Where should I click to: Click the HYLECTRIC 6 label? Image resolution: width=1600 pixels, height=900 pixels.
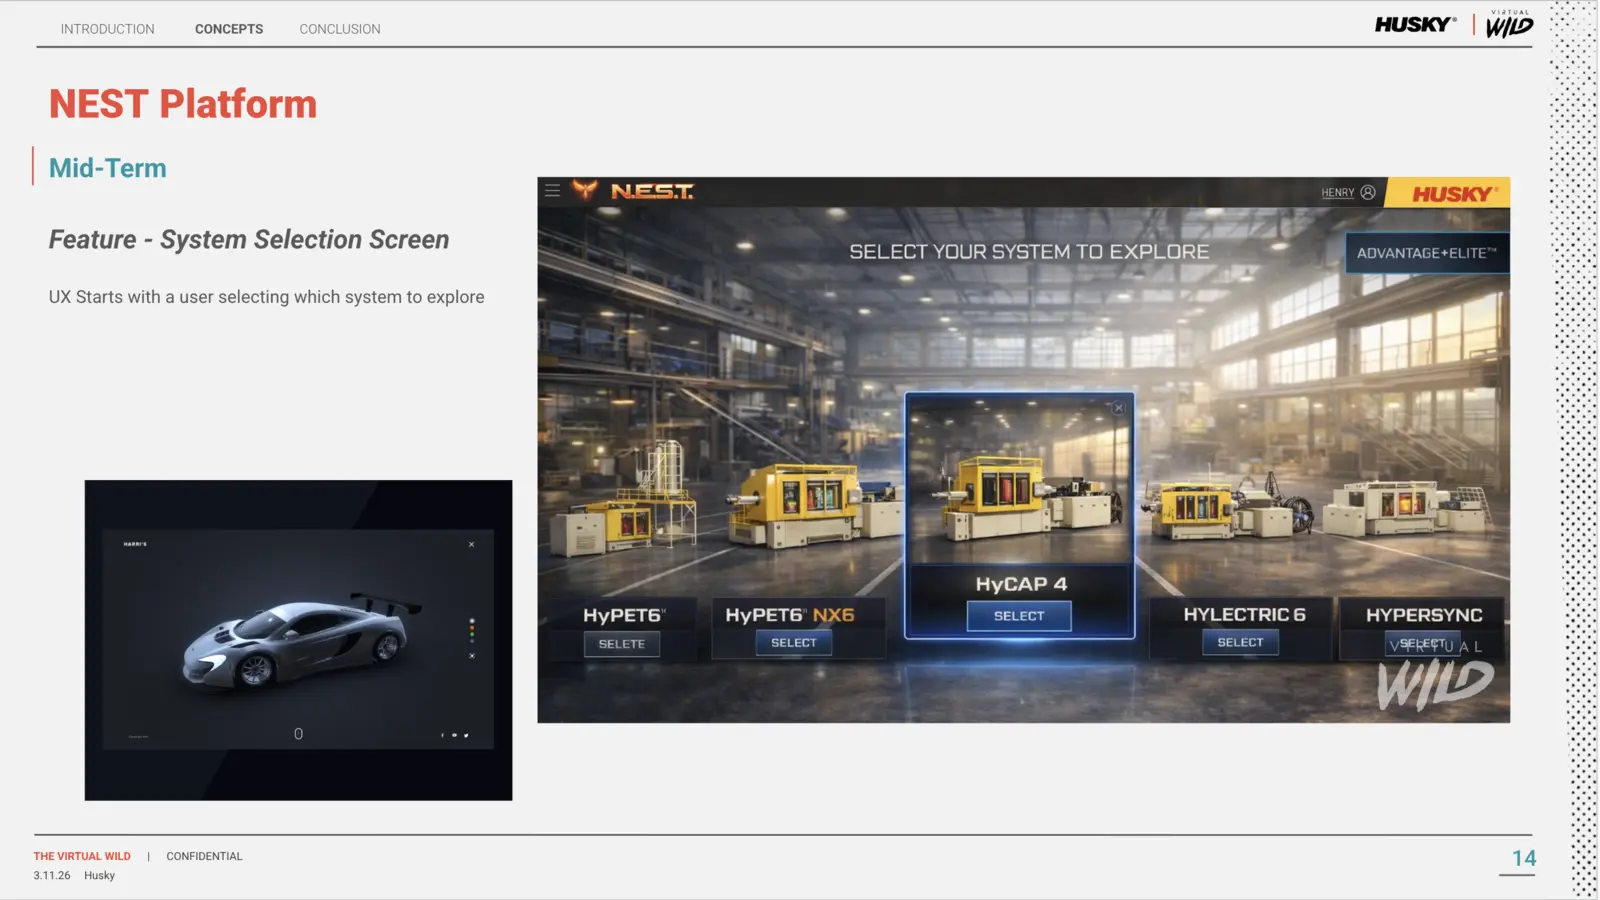pyautogui.click(x=1244, y=615)
